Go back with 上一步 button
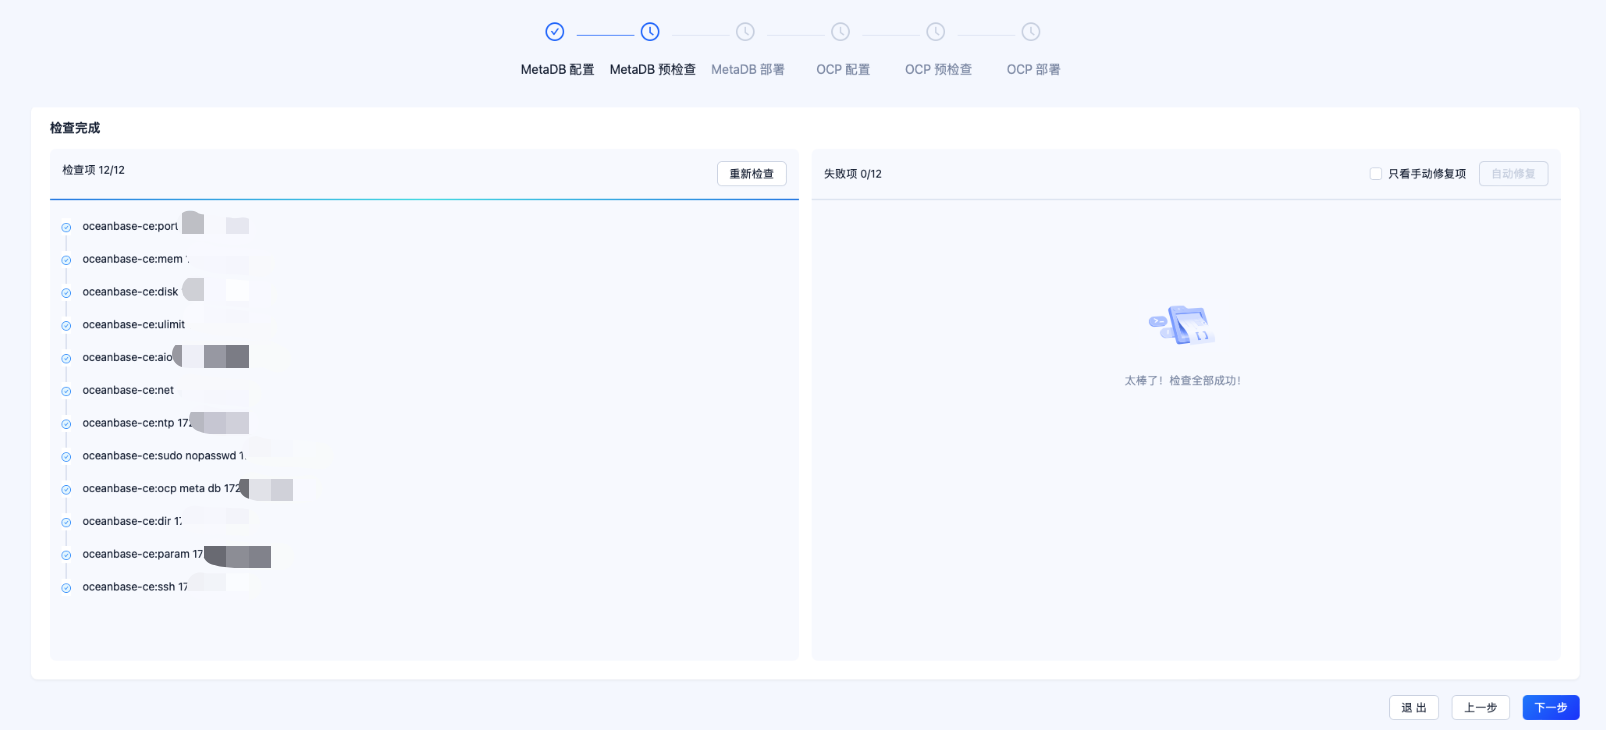The height and width of the screenshot is (730, 1606). click(1481, 708)
